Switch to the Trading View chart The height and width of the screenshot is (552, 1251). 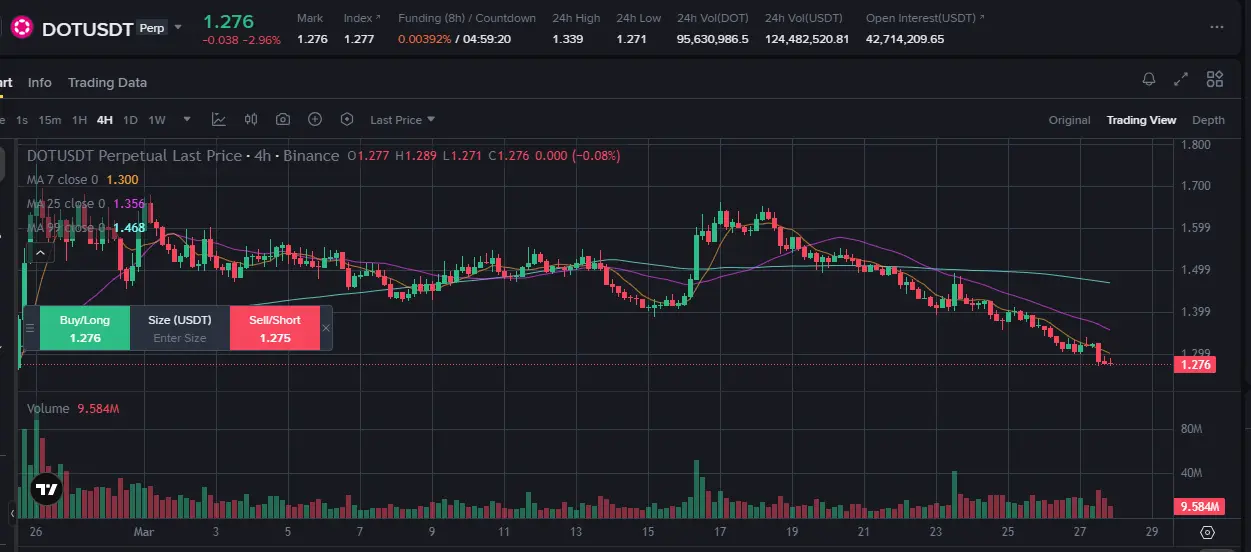tap(1141, 120)
